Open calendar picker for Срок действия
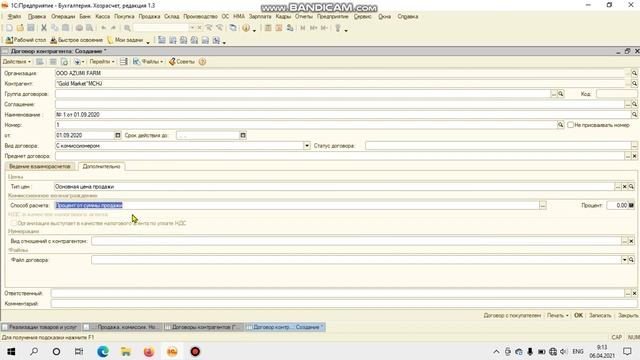This screenshot has height=360, width=640. click(x=243, y=135)
